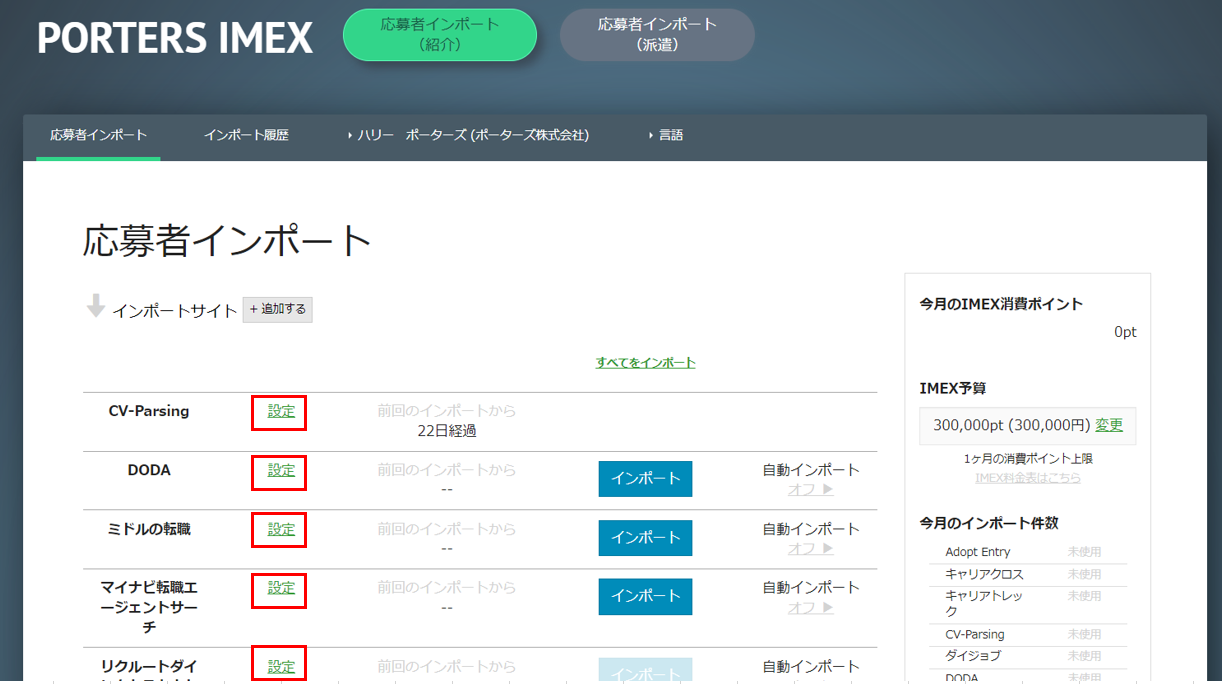Click 変更 next to IMEX予算

(1109, 425)
